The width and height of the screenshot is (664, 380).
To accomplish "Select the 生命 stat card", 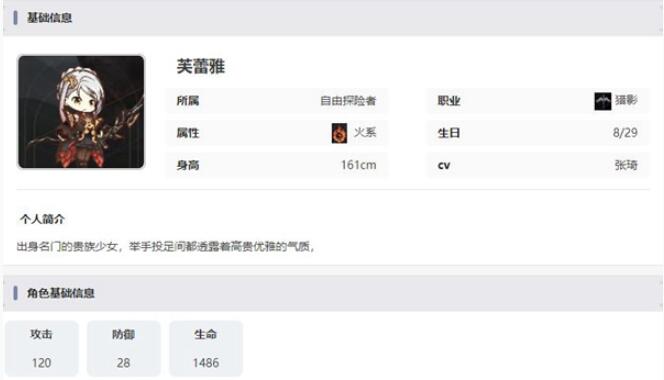I will click(206, 348).
